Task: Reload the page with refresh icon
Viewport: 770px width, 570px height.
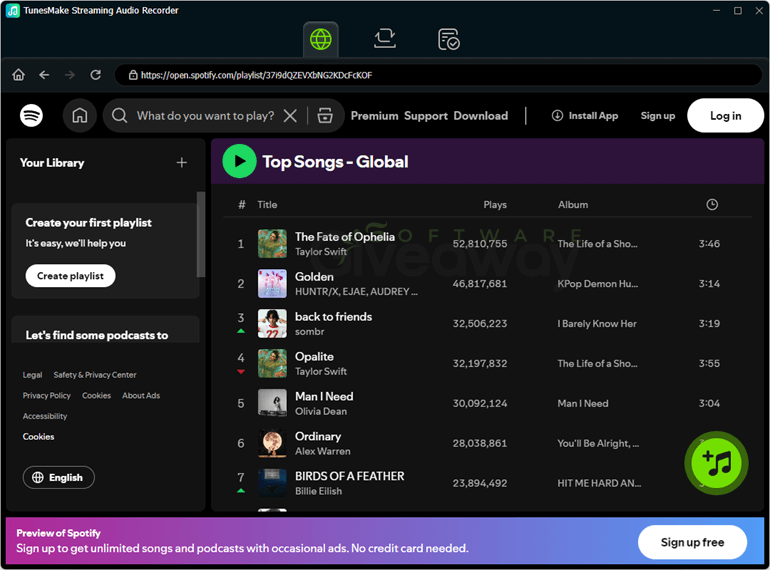Action: (95, 75)
